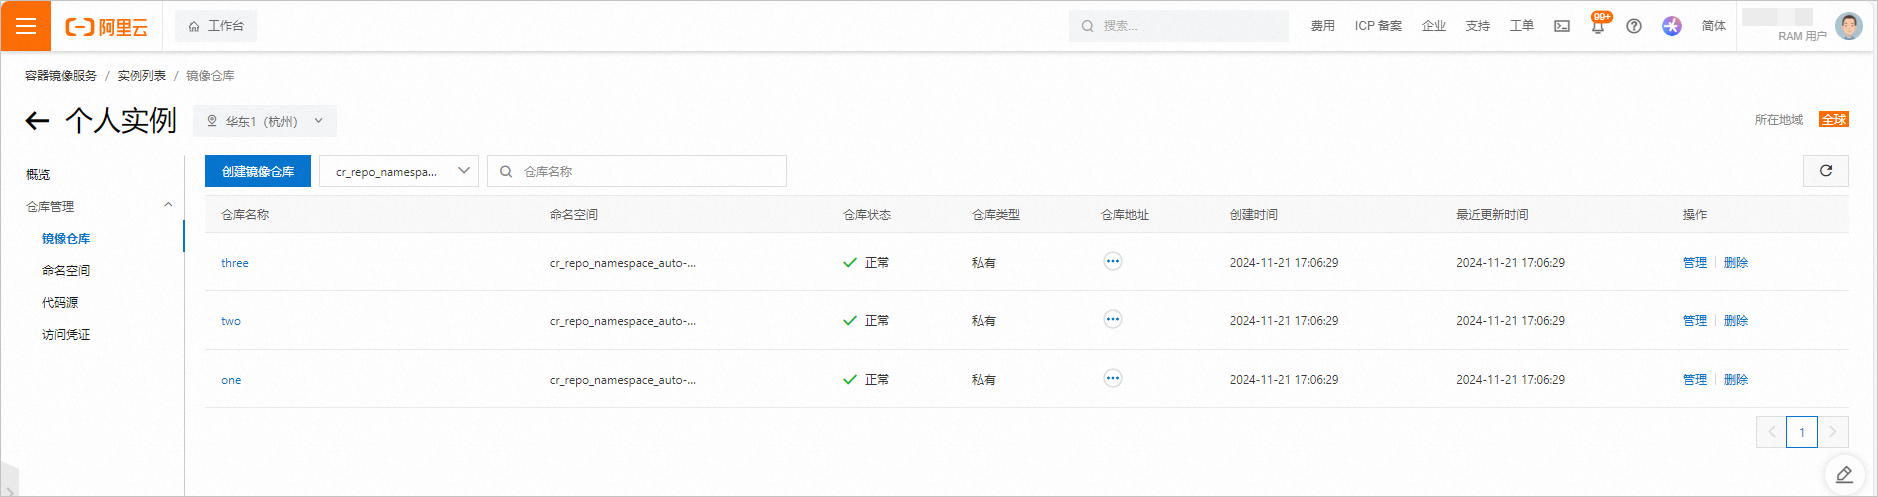Go to the next page arrow
1878x497 pixels.
pyautogui.click(x=1833, y=432)
